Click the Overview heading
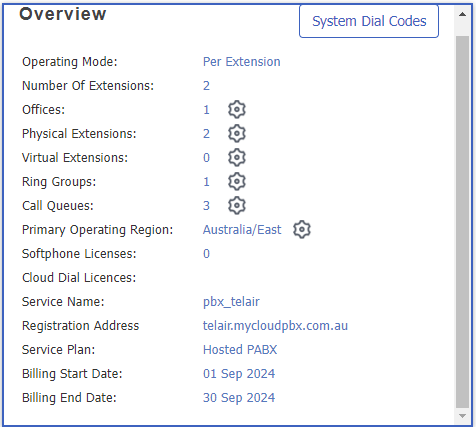Screen dimensions: 476x427 pos(63,14)
